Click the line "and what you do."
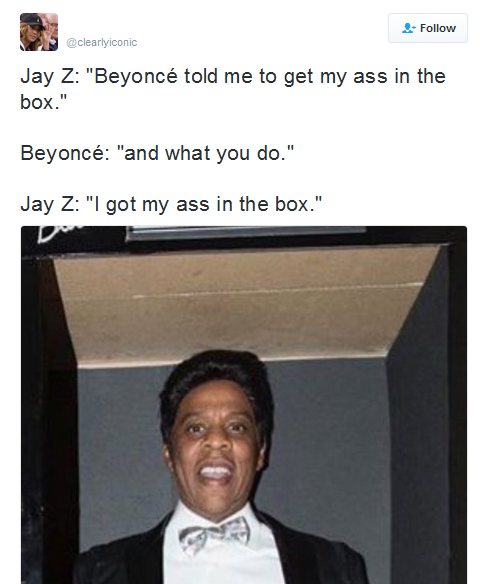This screenshot has width=480, height=584. 206,153
